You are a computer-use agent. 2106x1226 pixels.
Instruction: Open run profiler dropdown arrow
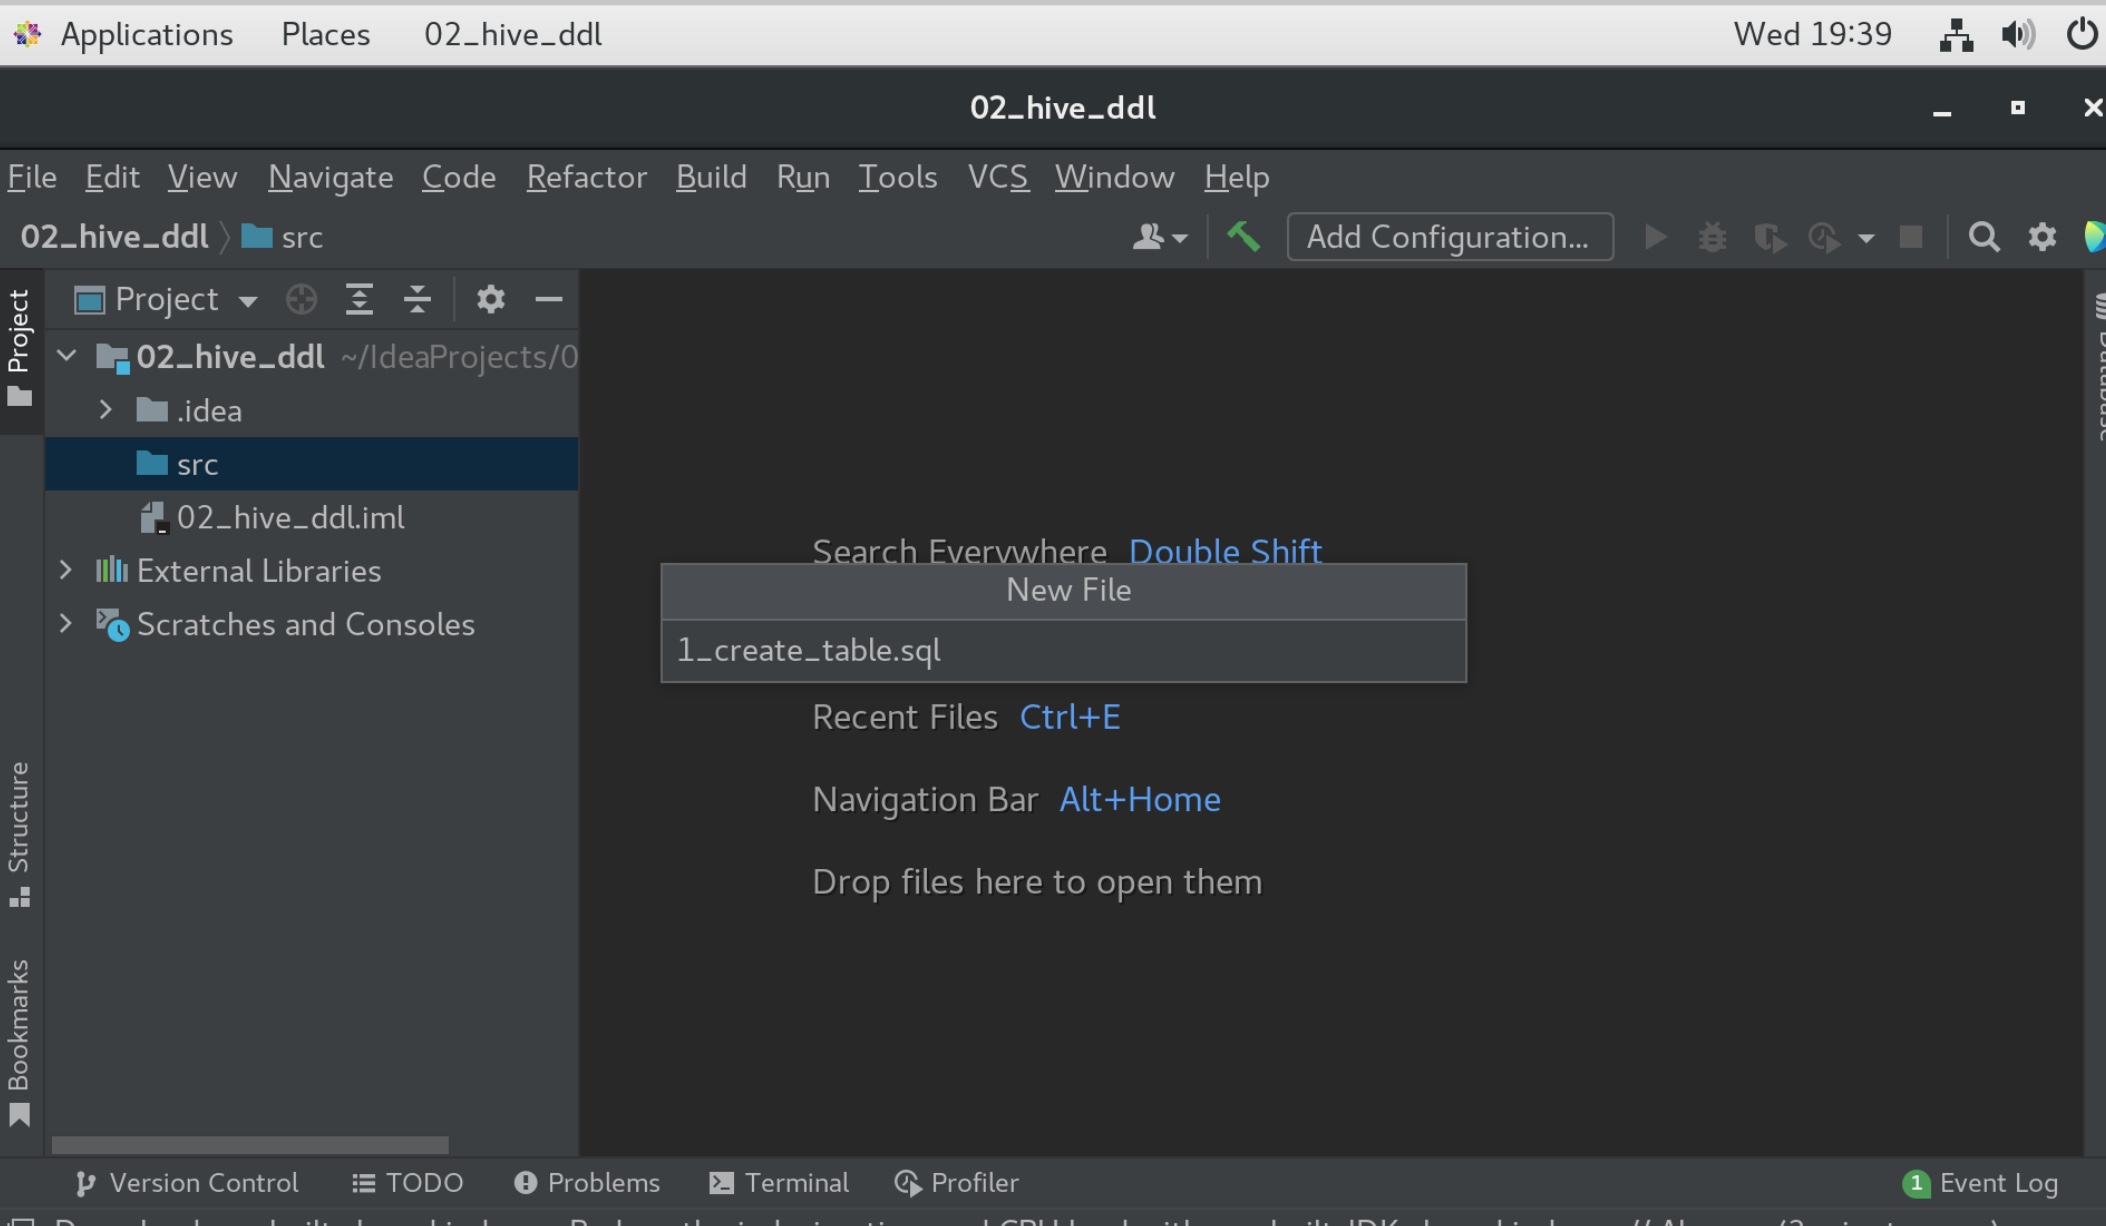click(x=1866, y=238)
